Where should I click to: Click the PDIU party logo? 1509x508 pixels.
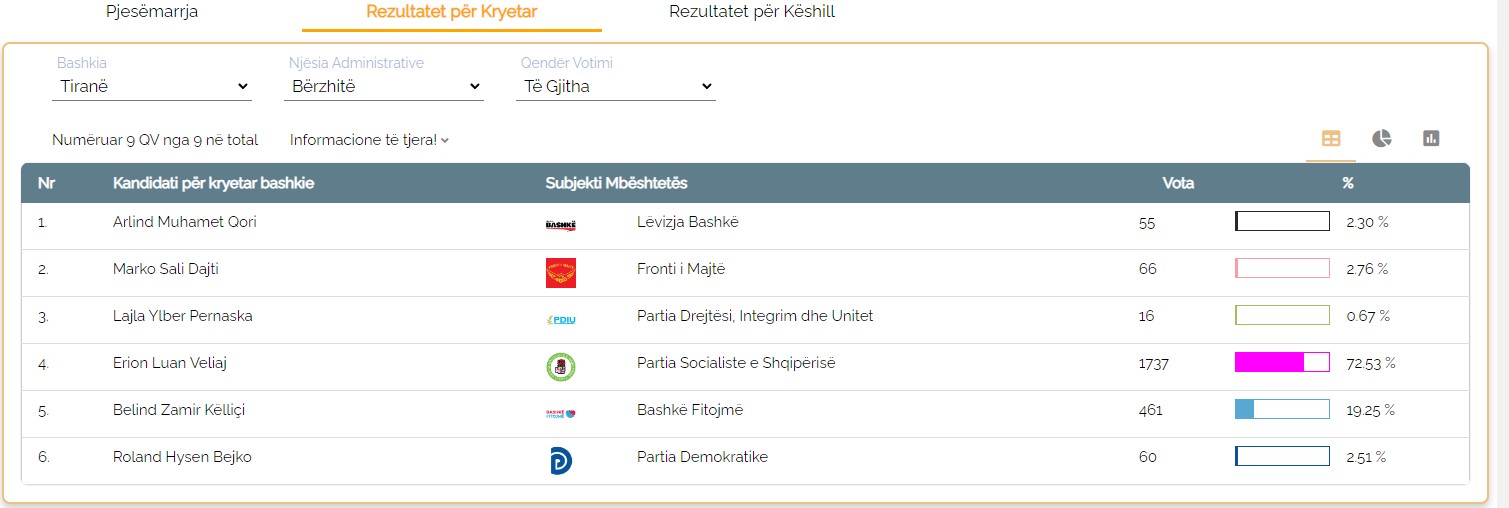click(560, 319)
